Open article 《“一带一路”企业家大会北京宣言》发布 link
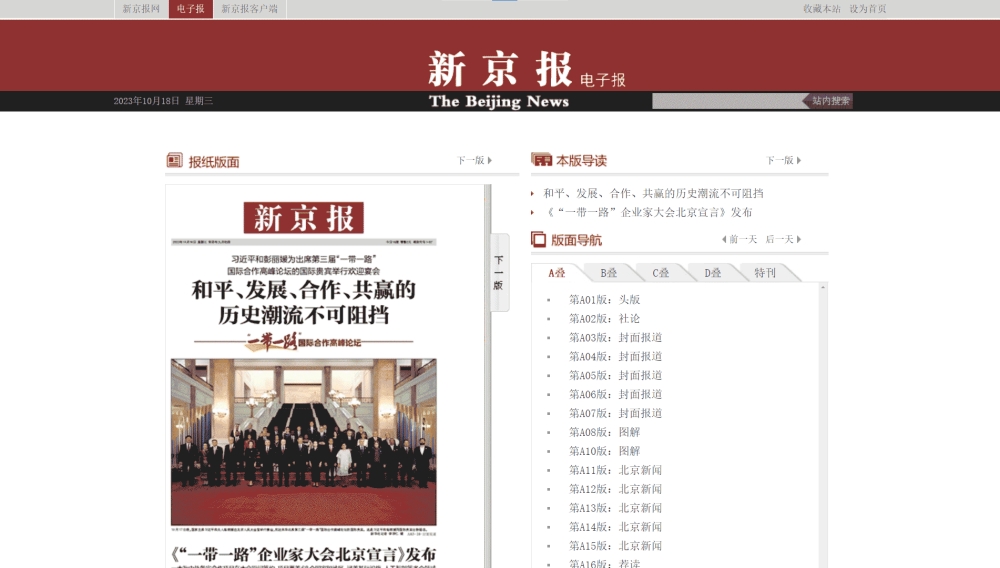 (x=648, y=212)
